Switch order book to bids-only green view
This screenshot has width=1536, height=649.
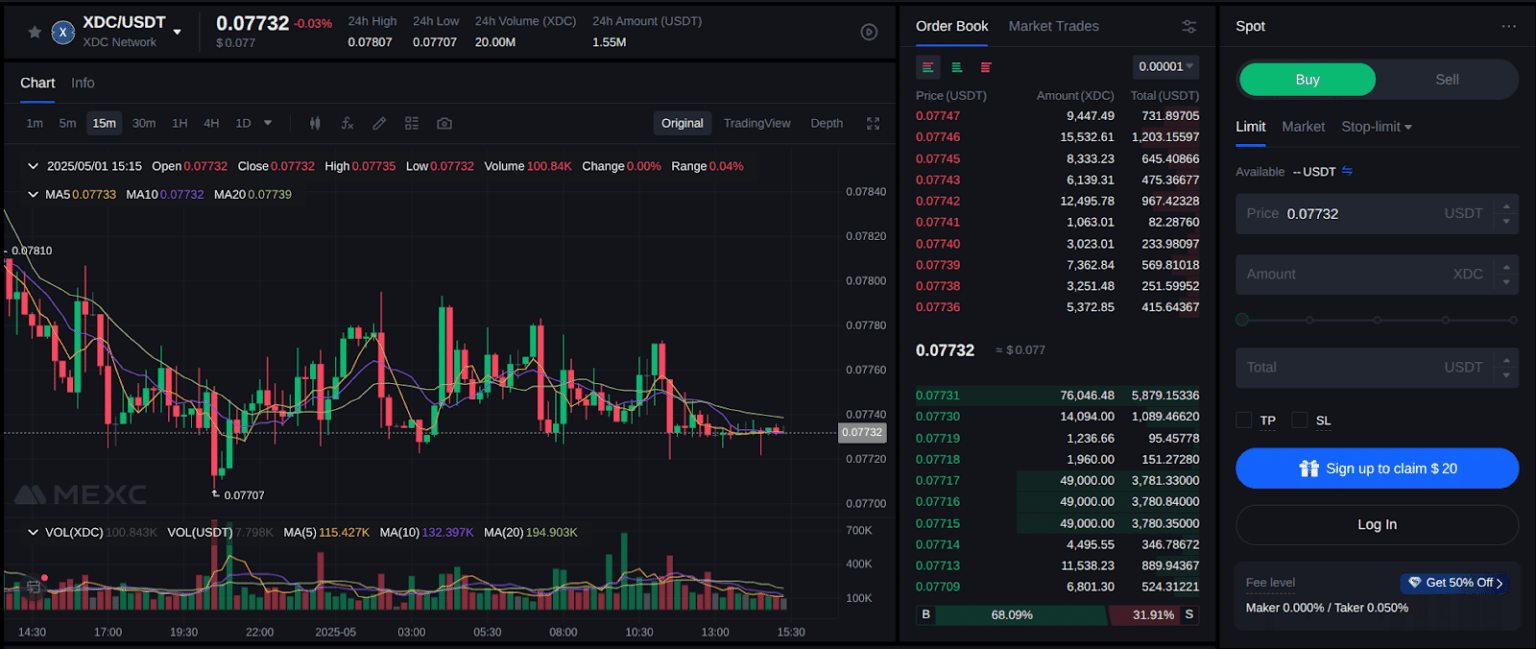click(956, 67)
